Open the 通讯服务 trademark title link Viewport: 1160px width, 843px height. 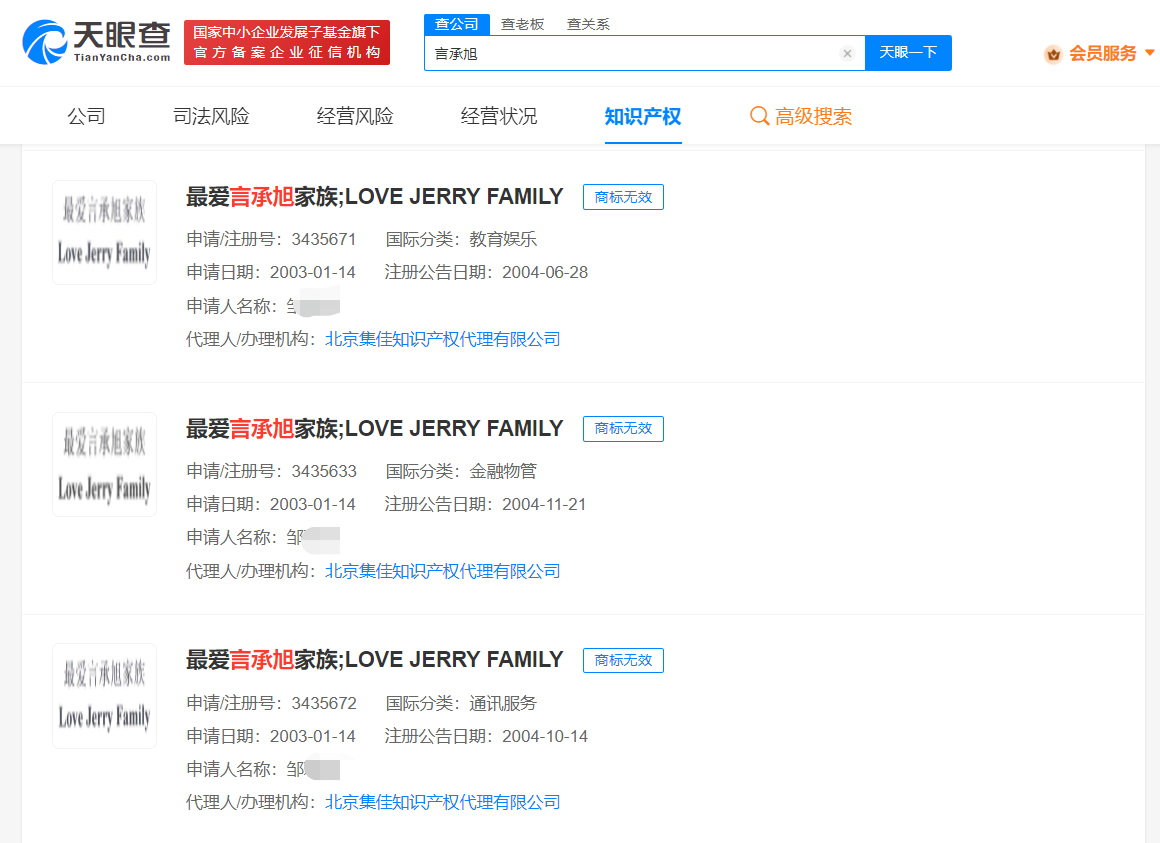coord(374,660)
